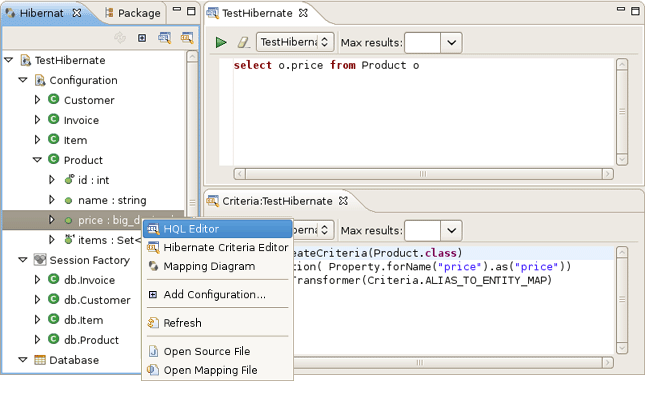The width and height of the screenshot is (645, 393).
Task: Click the TestHibernate console configuration icon in tree
Action: tap(26, 60)
